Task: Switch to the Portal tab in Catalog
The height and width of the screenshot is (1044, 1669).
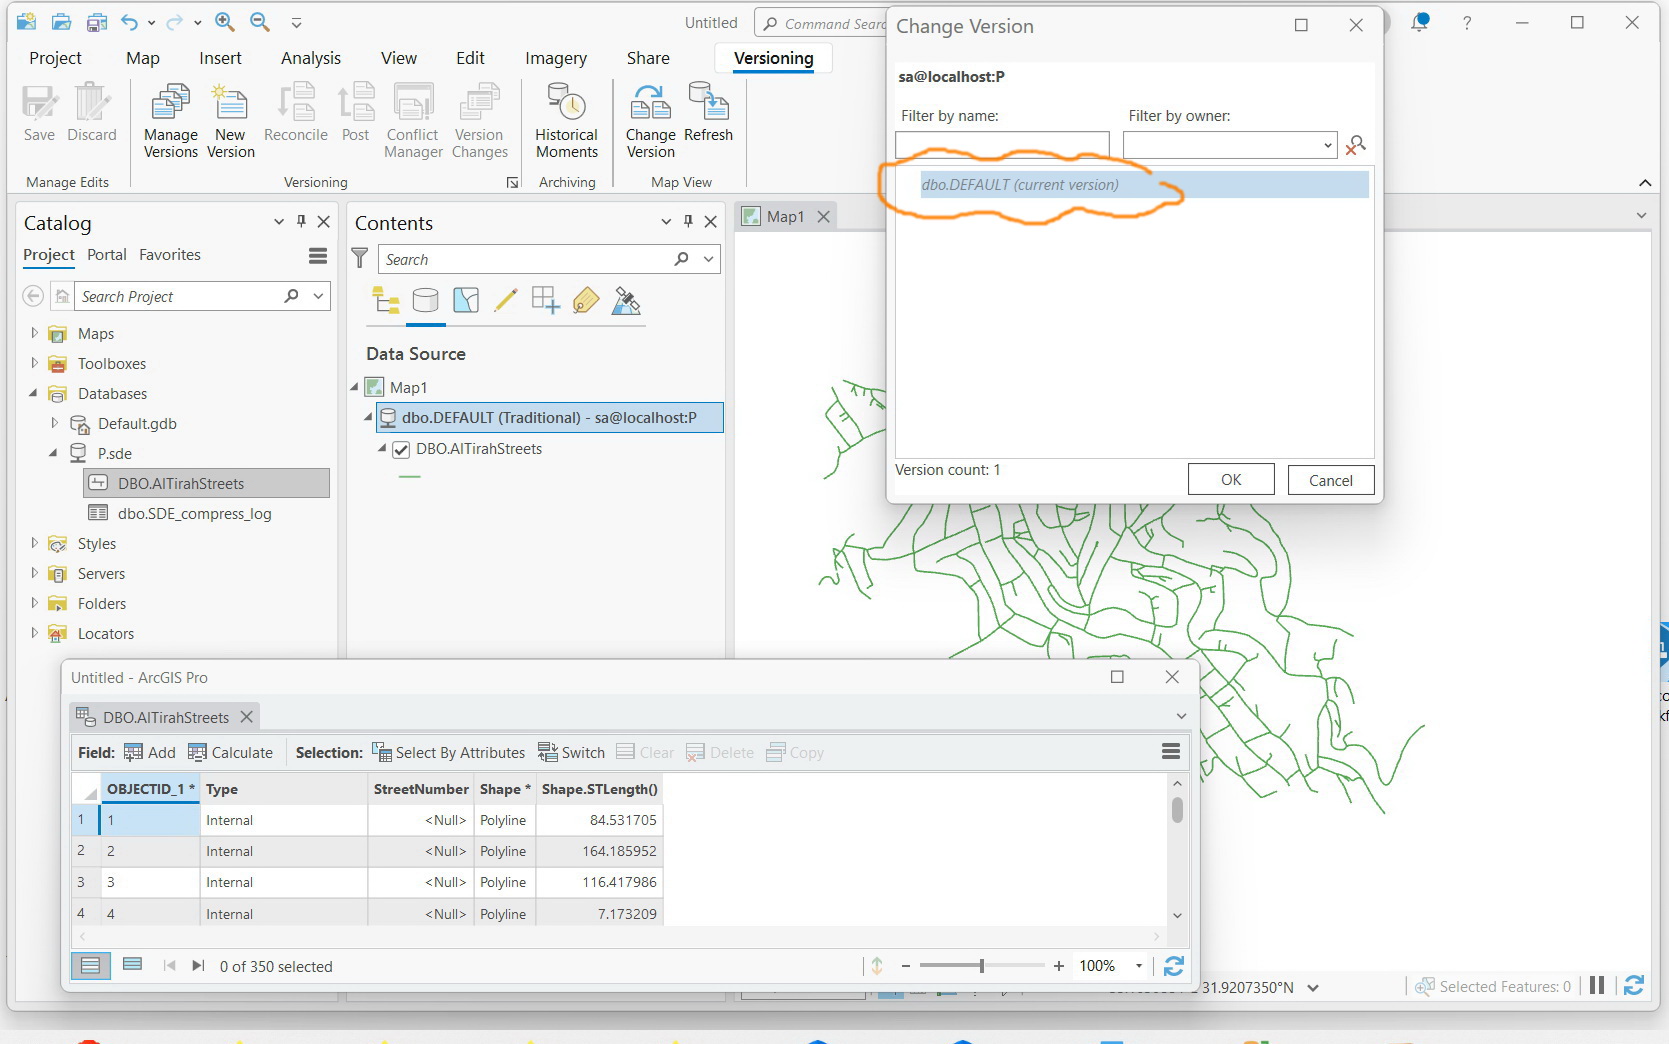Action: tap(106, 255)
